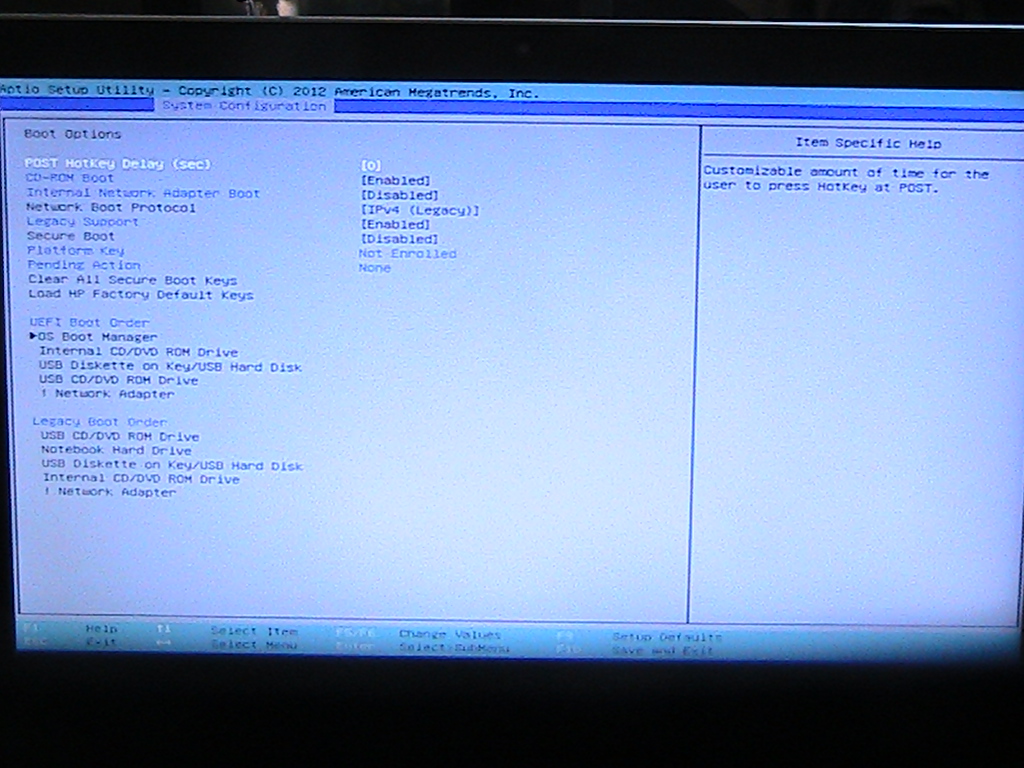This screenshot has width=1024, height=768.
Task: Click the Help hint in footer
Action: point(101,629)
